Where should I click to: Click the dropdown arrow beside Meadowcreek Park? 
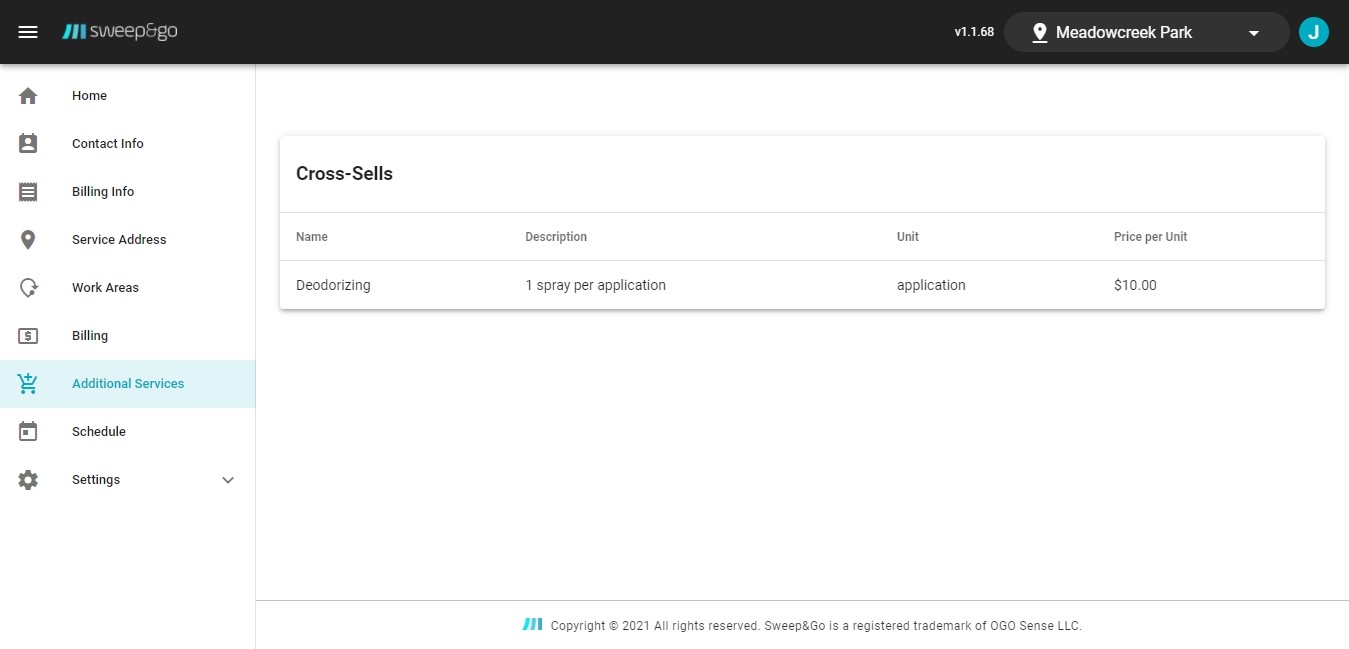[1254, 33]
